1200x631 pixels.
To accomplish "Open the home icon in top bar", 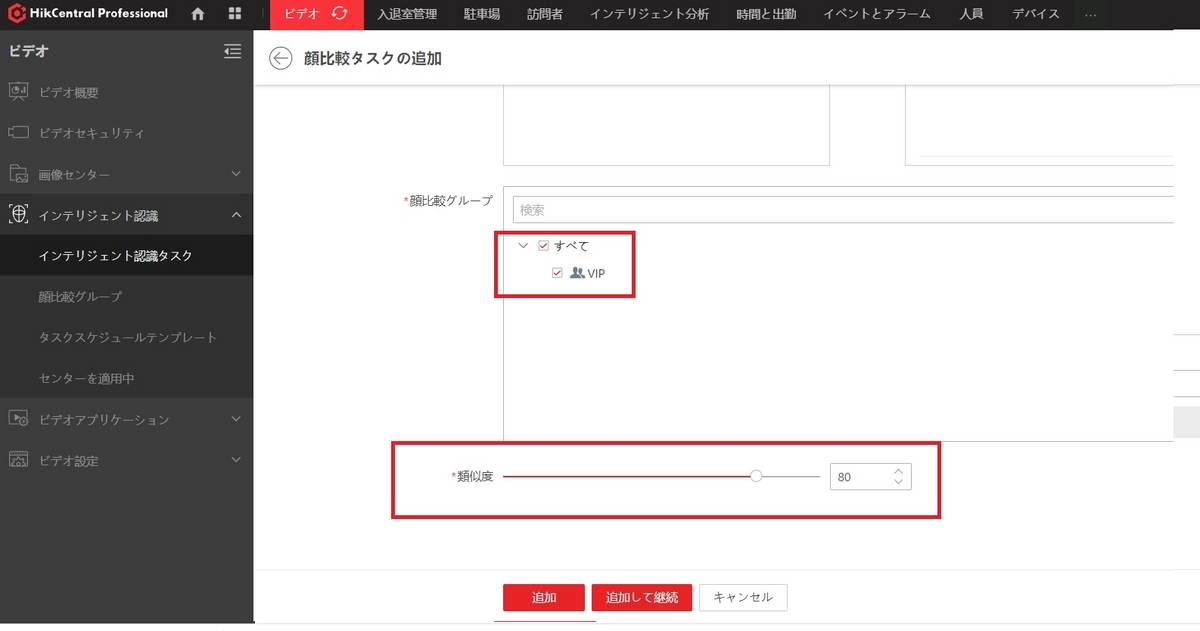I will (x=198, y=14).
